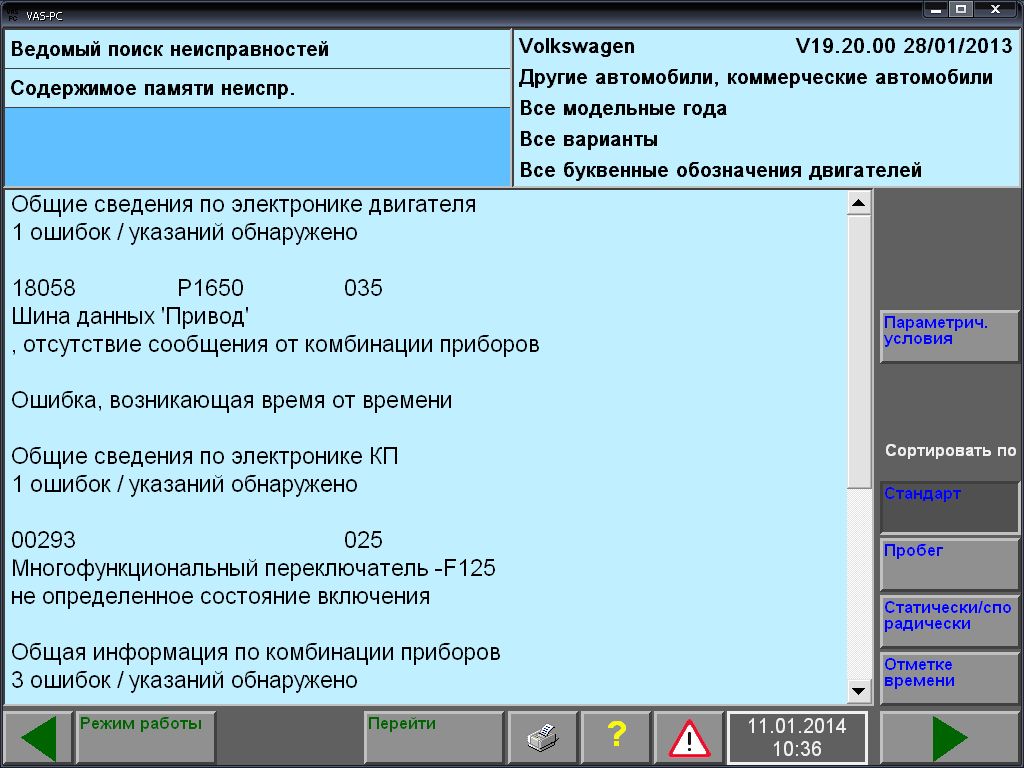Click '3 ошибок / указаний обнаружено' line
The width and height of the screenshot is (1024, 768).
click(x=185, y=680)
